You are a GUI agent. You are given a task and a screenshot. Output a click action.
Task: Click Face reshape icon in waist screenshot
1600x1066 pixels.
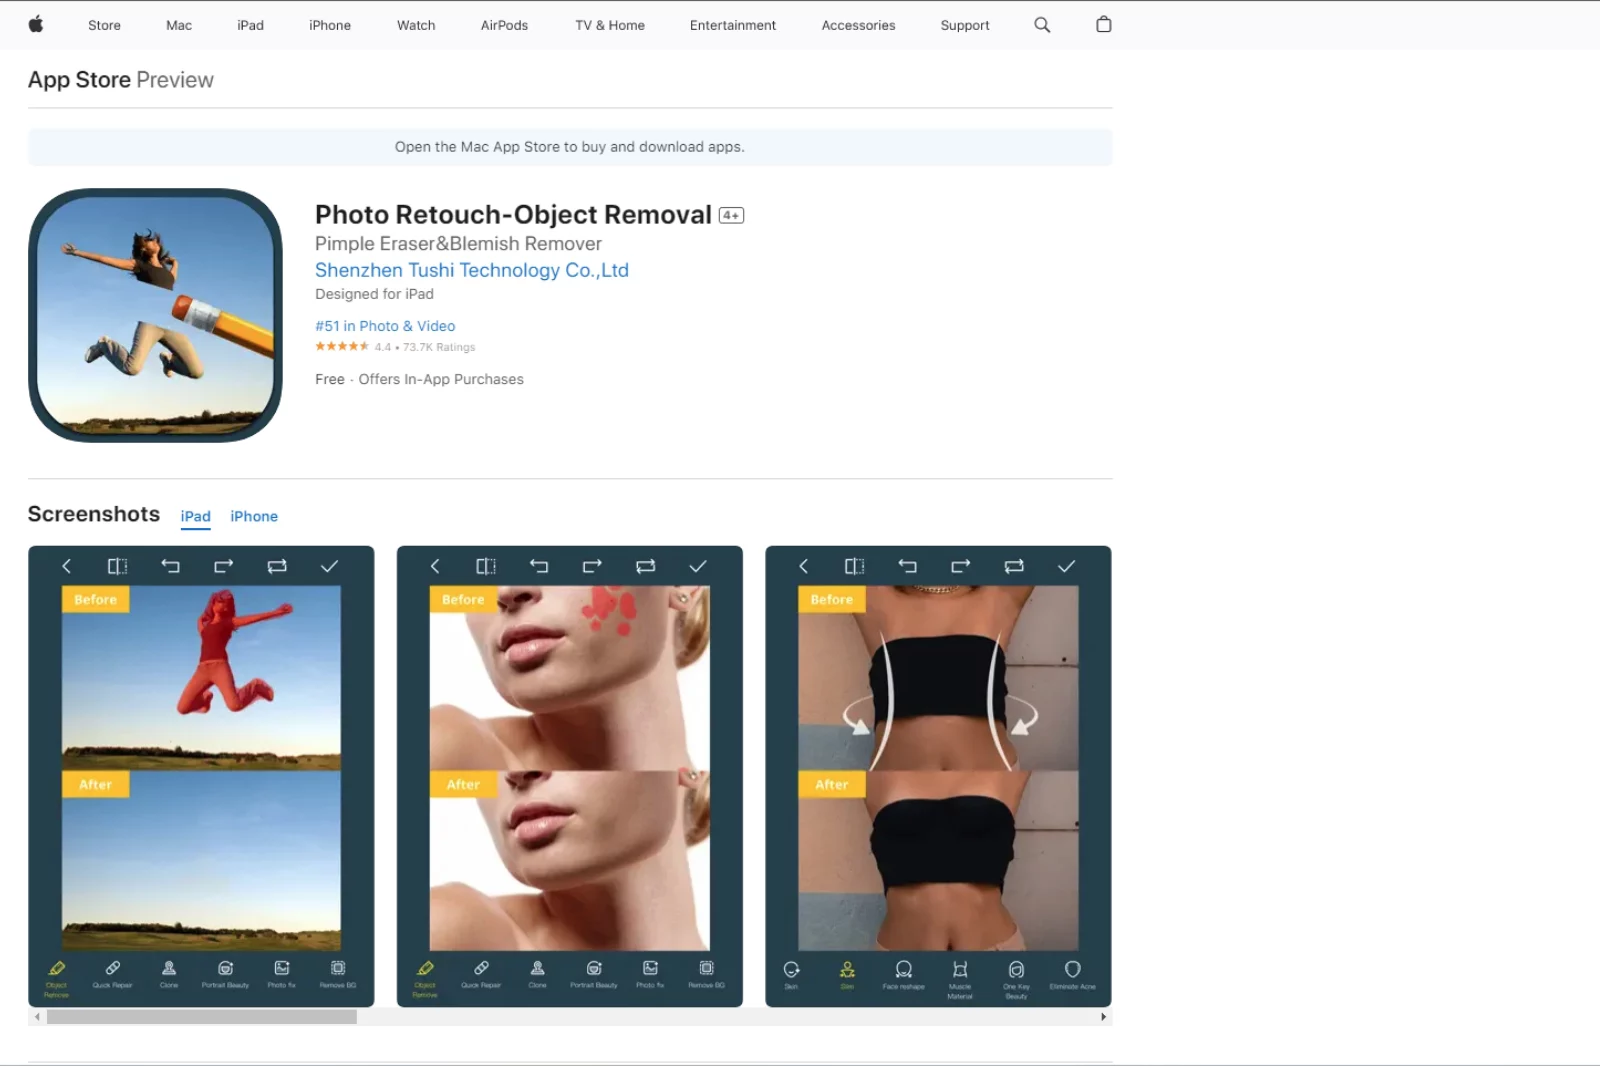click(904, 969)
